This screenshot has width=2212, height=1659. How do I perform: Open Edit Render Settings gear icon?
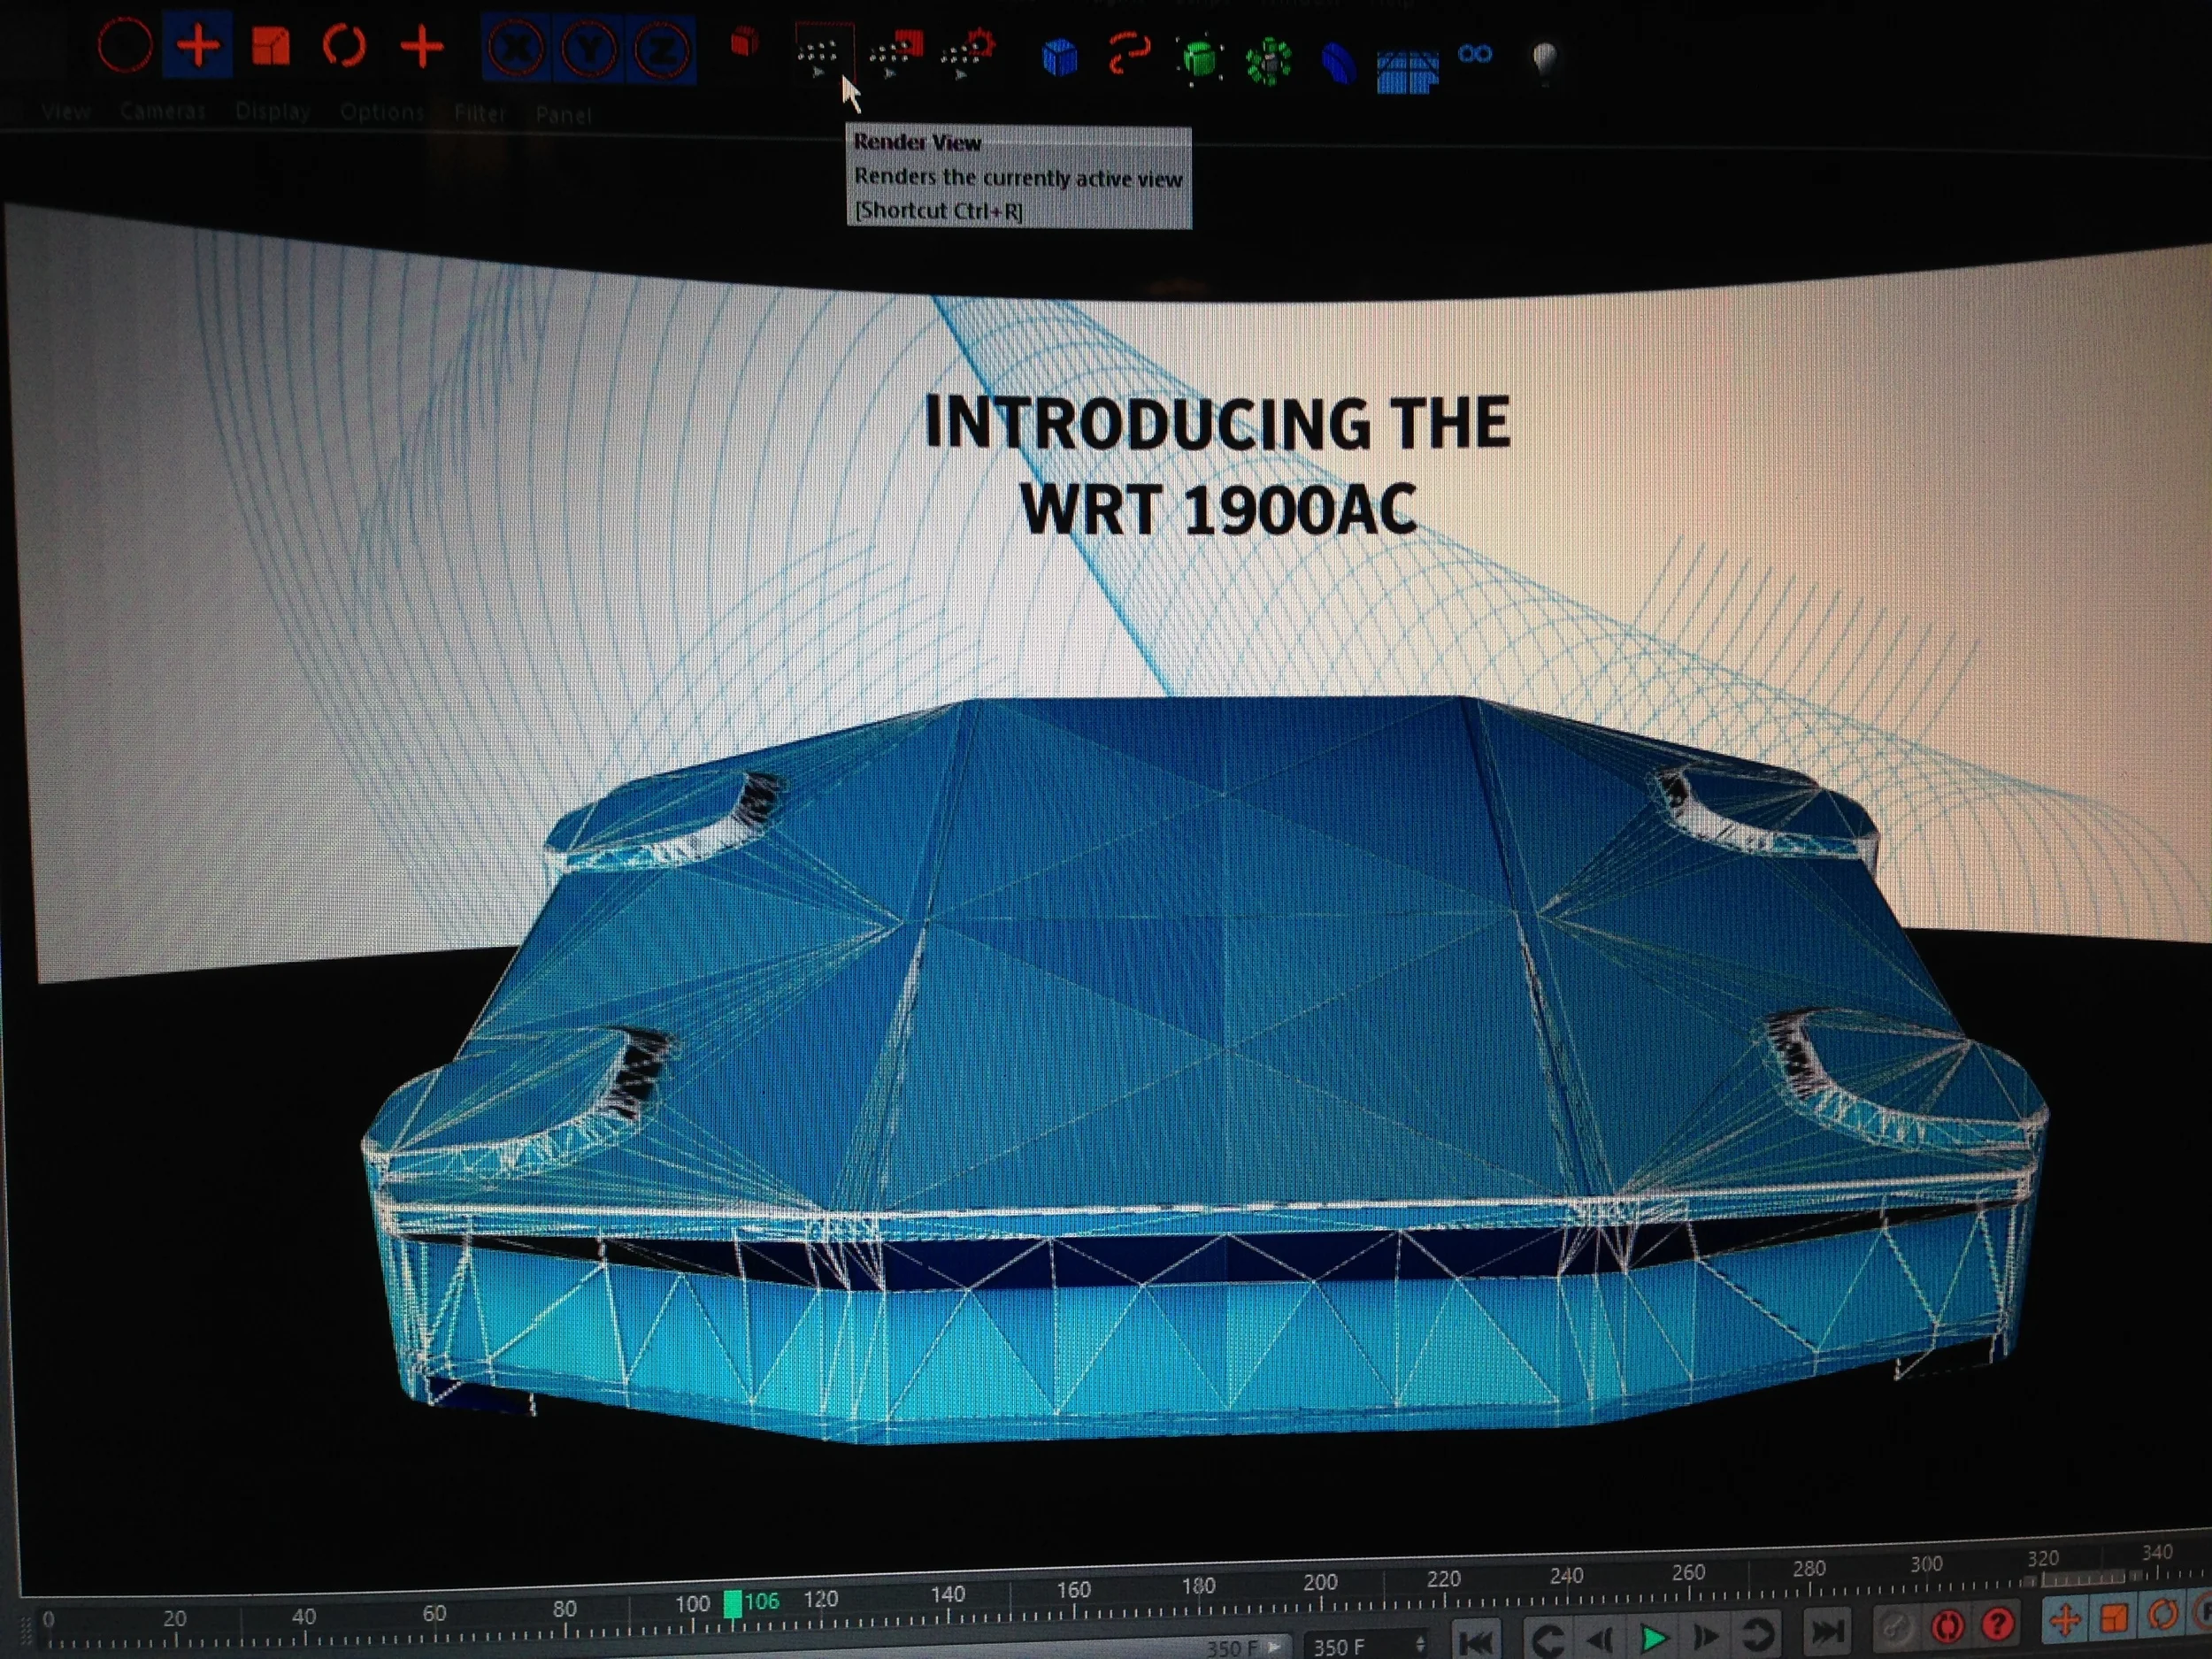coord(969,52)
